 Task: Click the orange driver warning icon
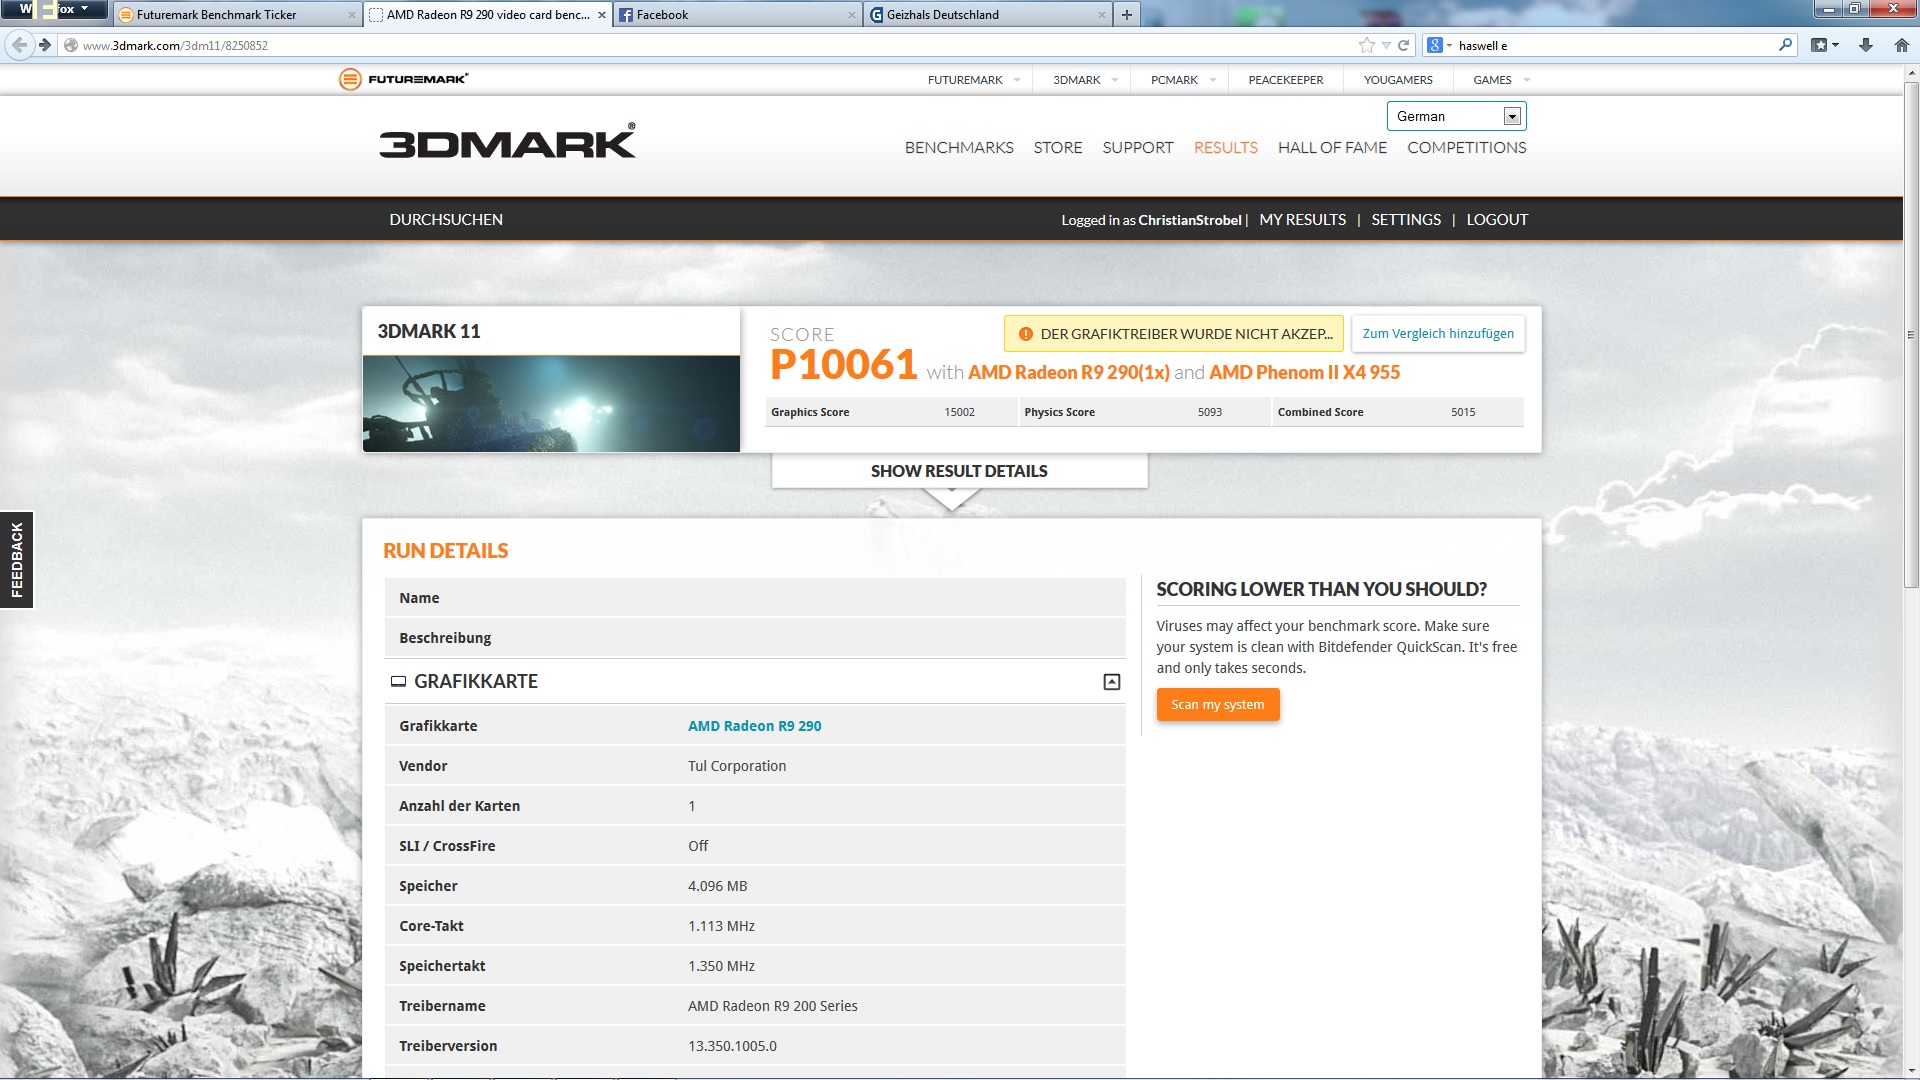point(1025,334)
